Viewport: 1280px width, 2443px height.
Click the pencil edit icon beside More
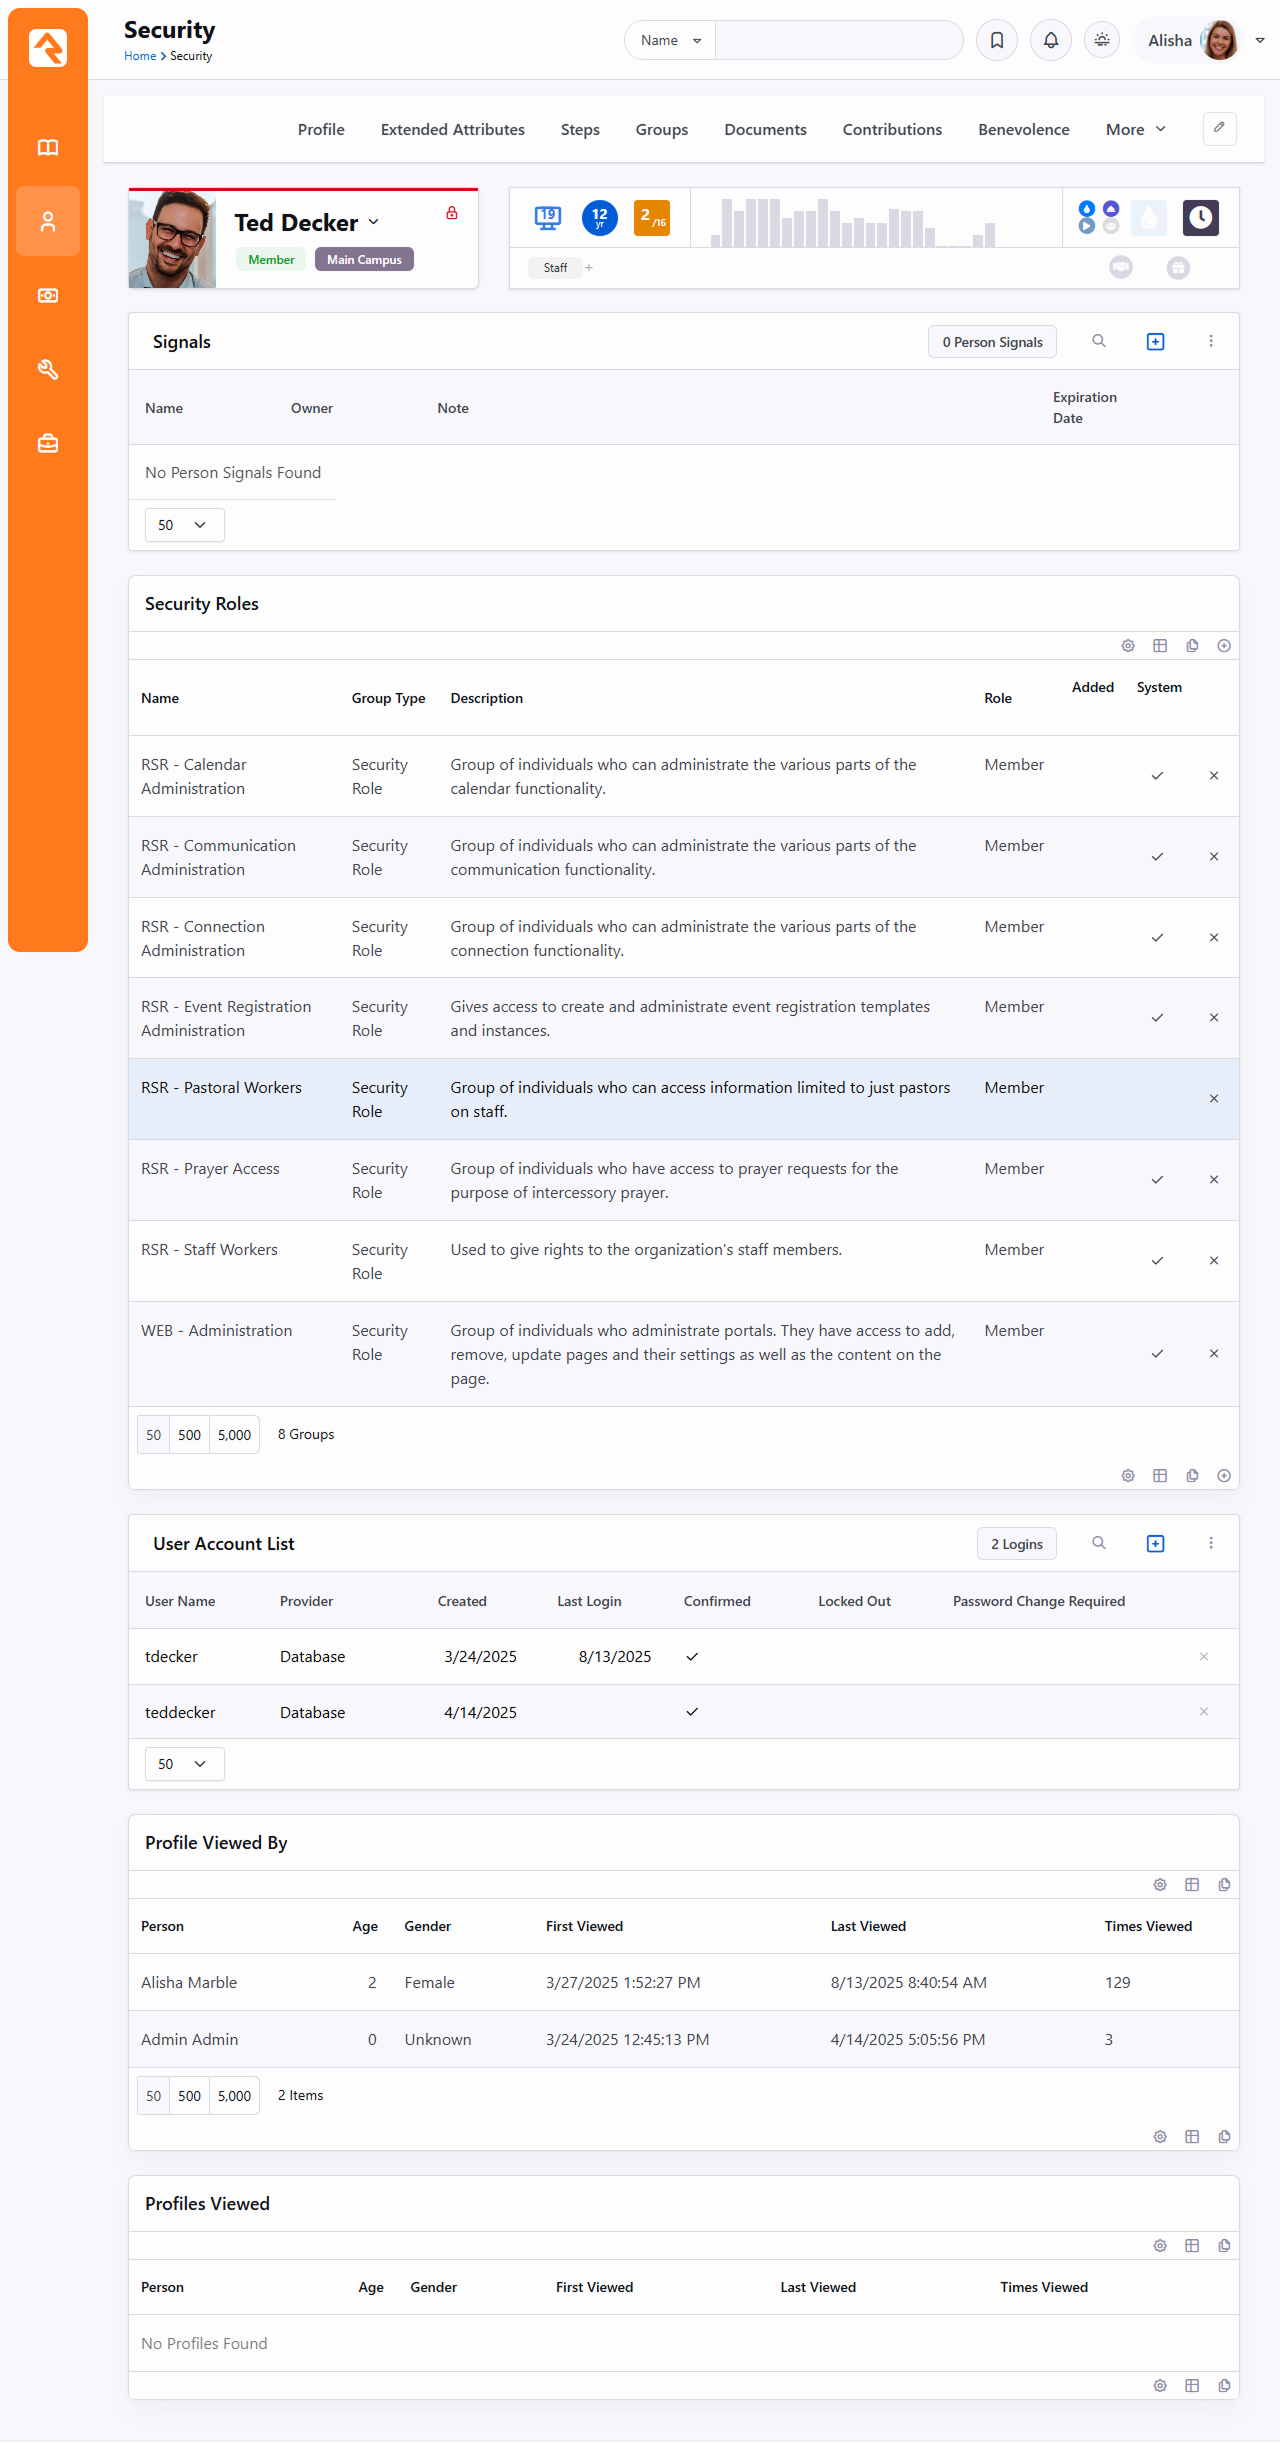point(1219,128)
